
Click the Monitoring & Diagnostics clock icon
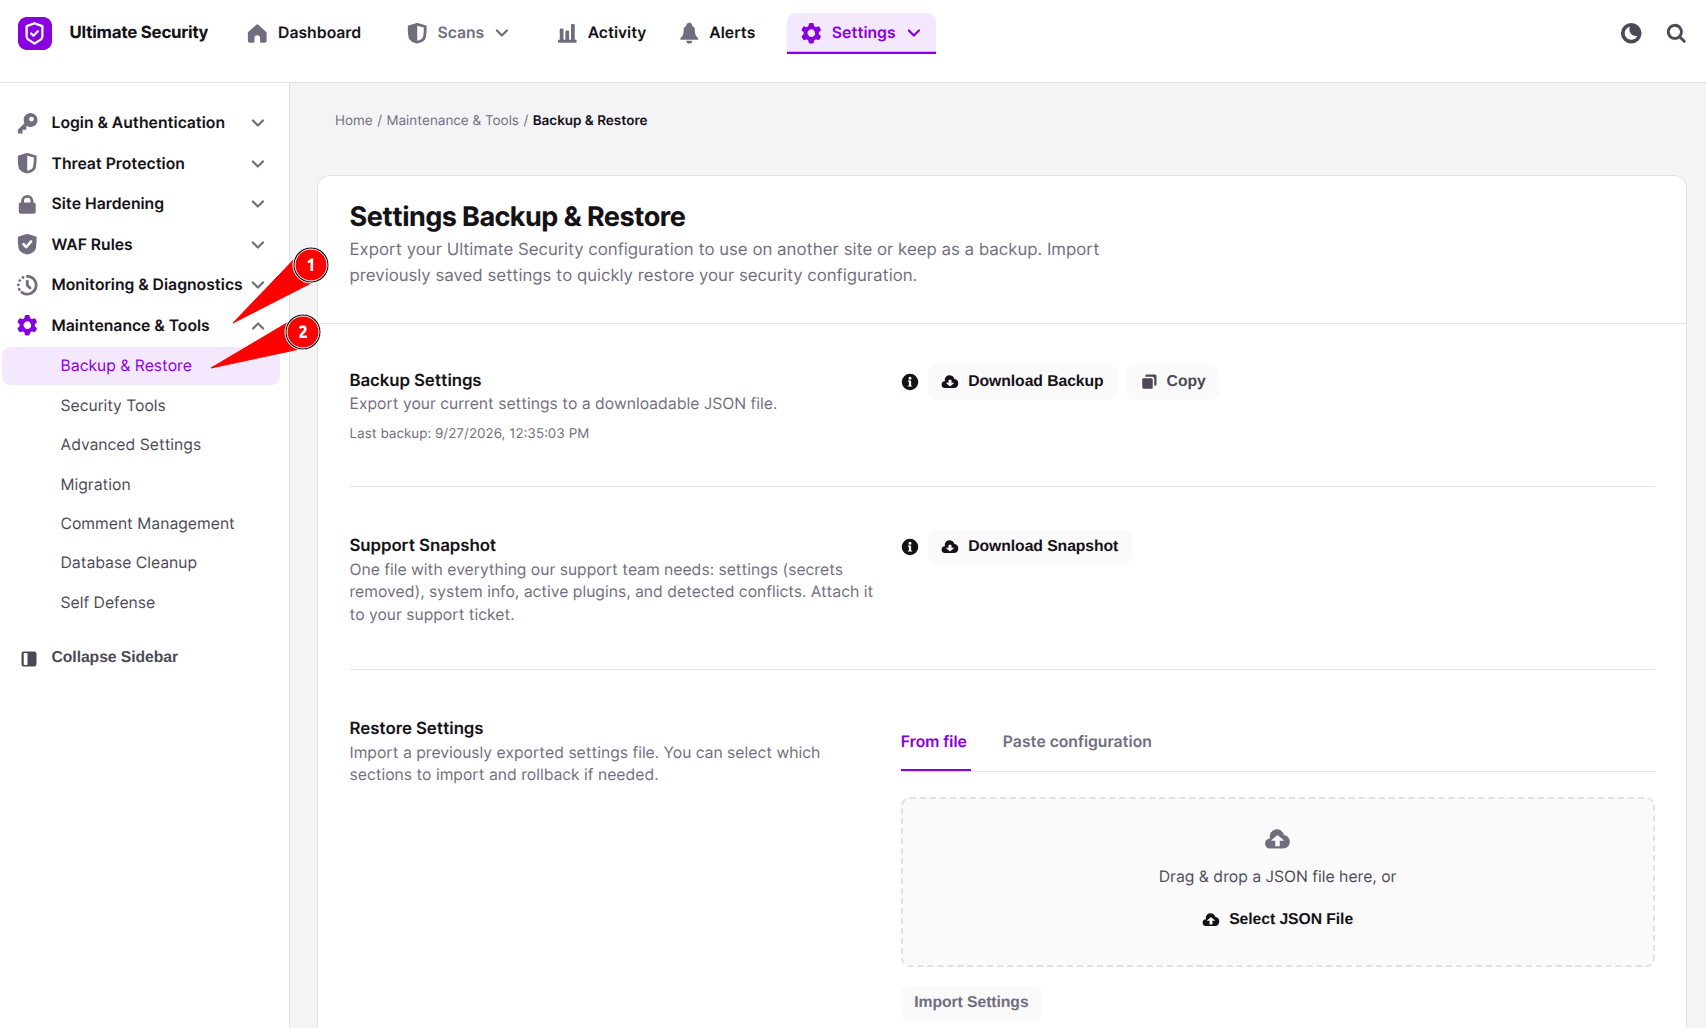tap(28, 285)
